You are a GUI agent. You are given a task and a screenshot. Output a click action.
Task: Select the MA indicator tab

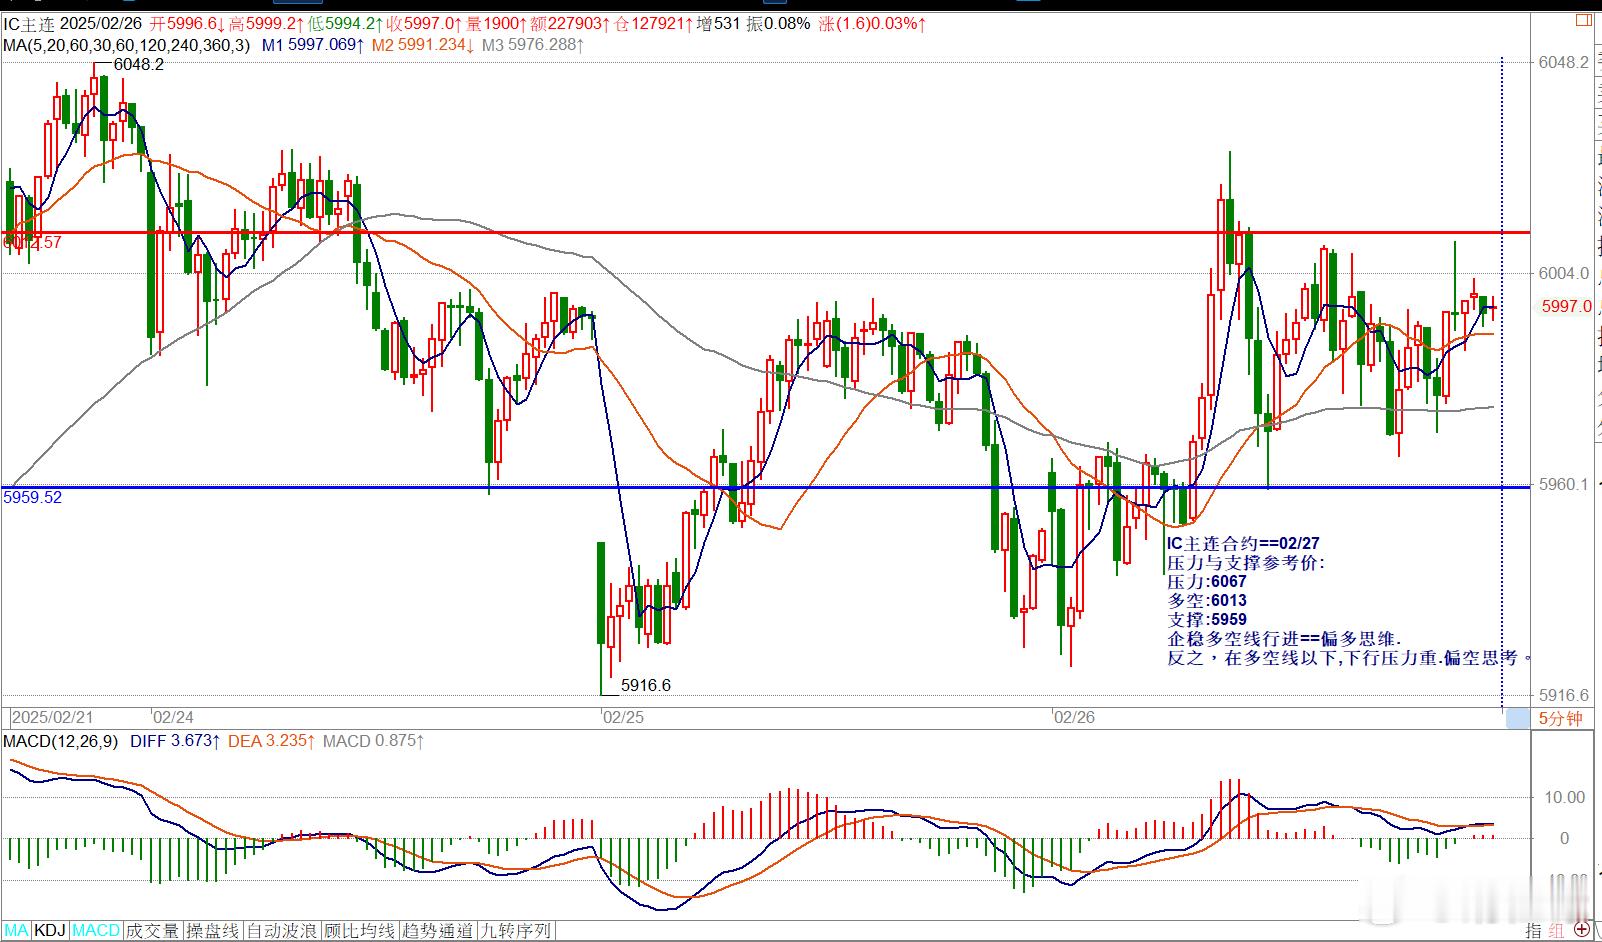coord(17,931)
